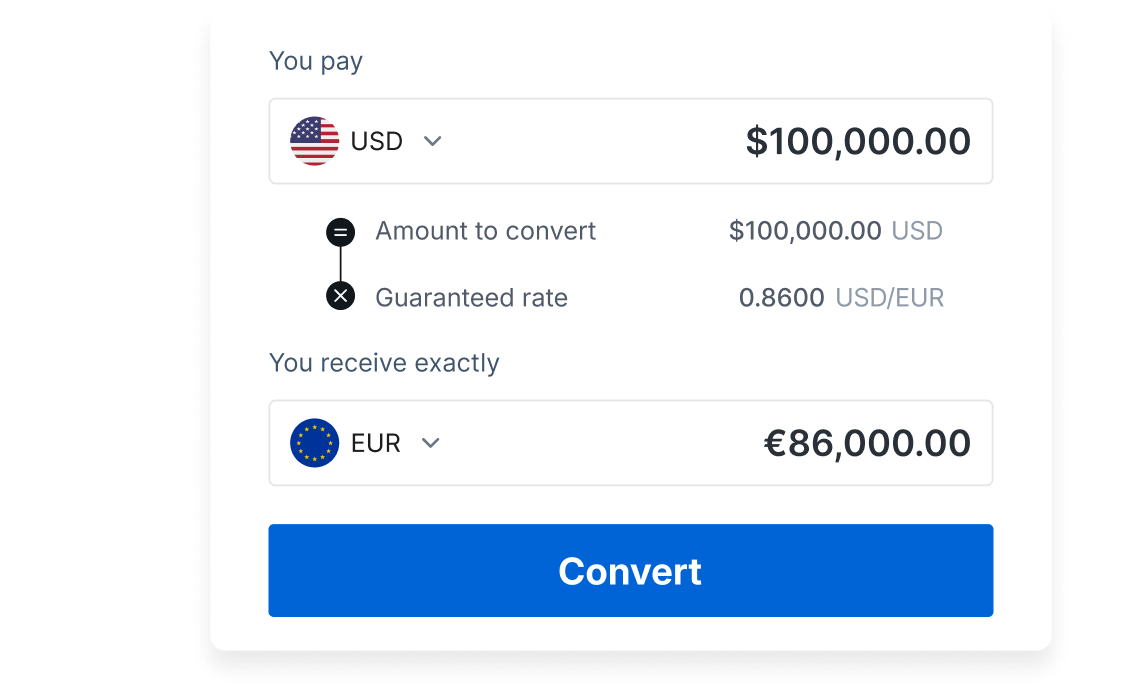Click the $100,000.00 USD conversion amount
The image size is (1124, 691).
[x=804, y=231]
